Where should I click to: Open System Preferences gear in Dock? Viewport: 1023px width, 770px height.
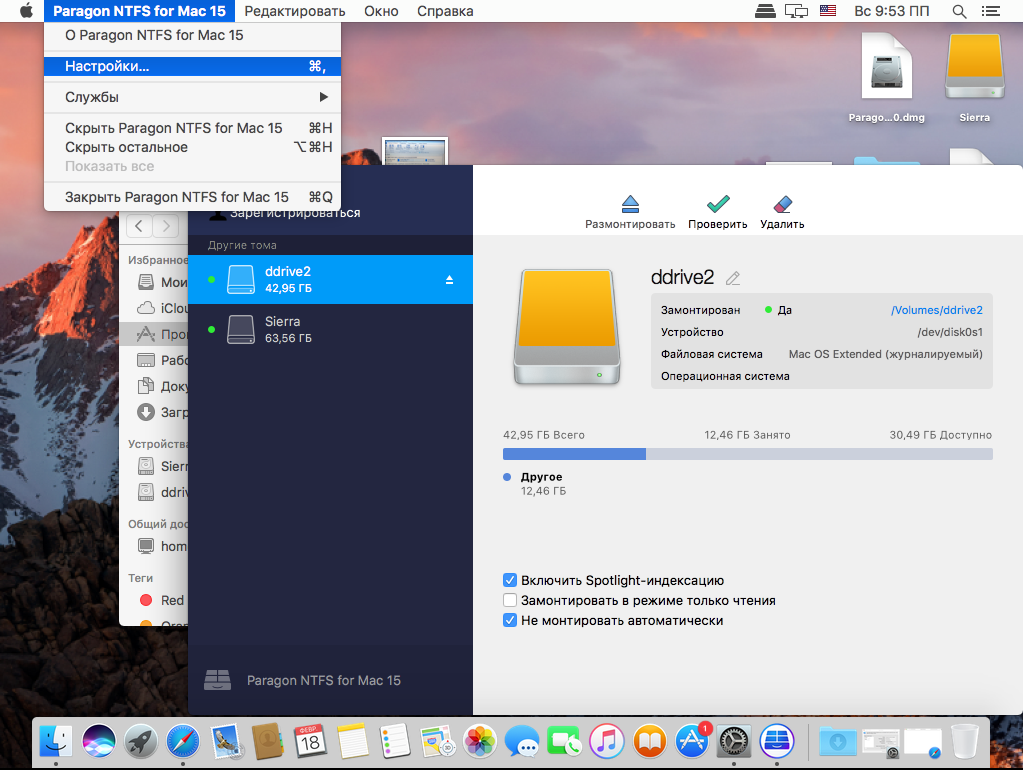[x=734, y=741]
